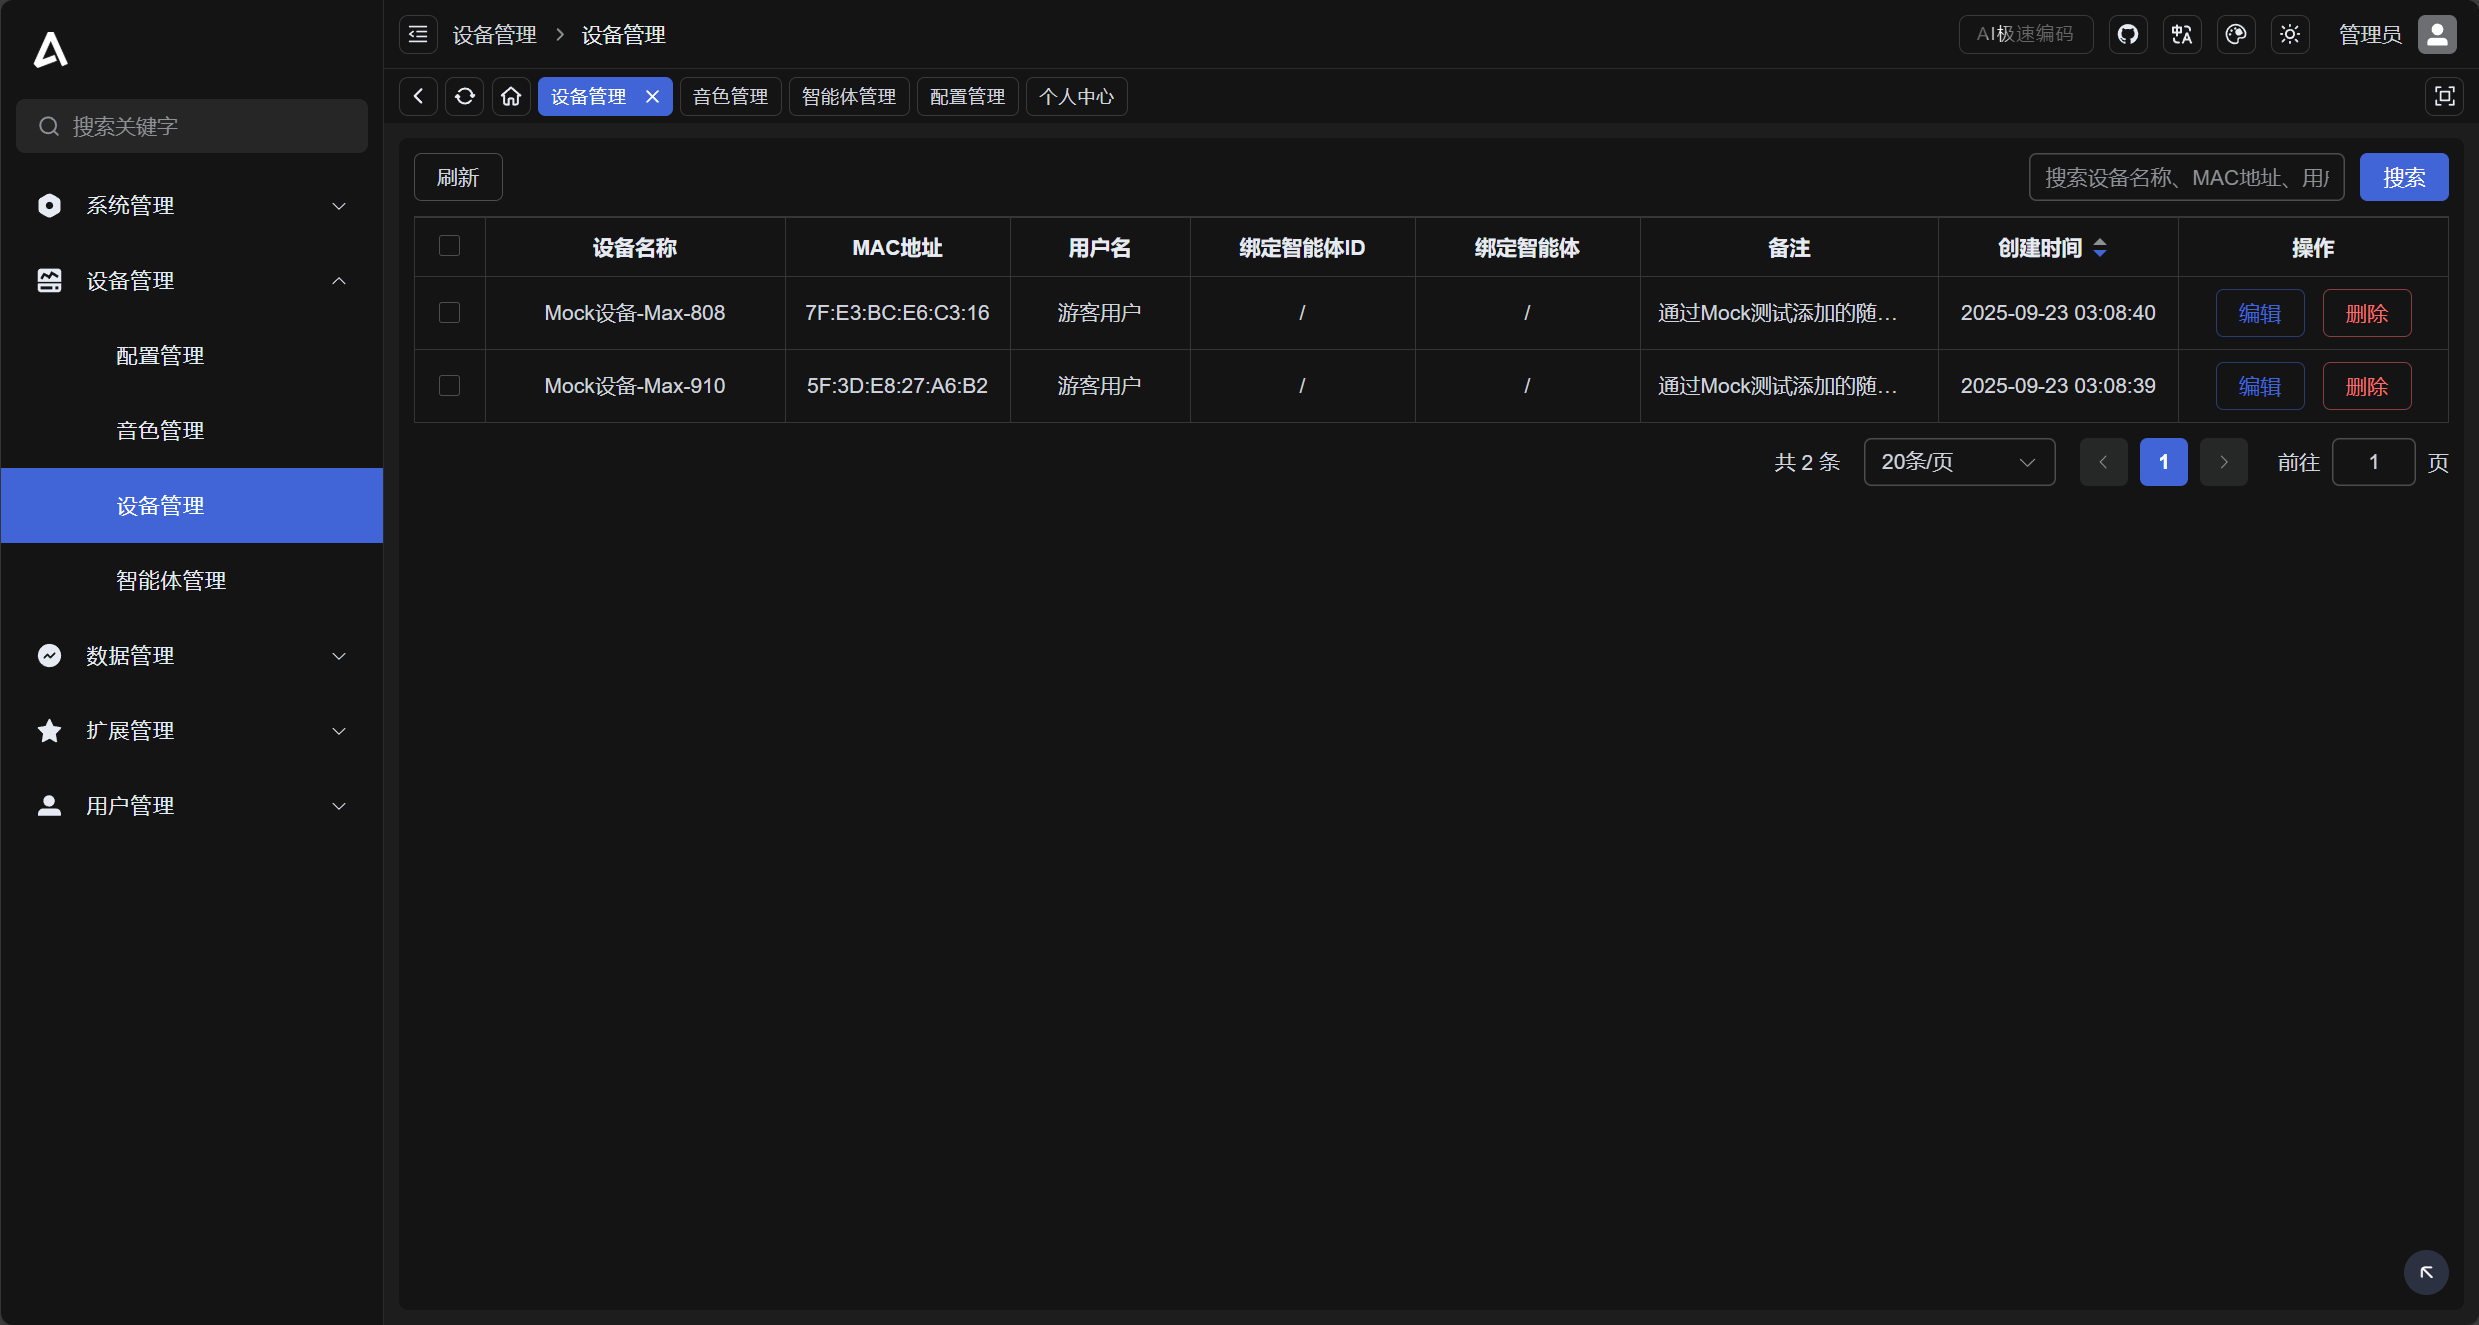2479x1325 pixels.
Task: Check the Mock设备-Max-808 row checkbox
Action: point(449,313)
